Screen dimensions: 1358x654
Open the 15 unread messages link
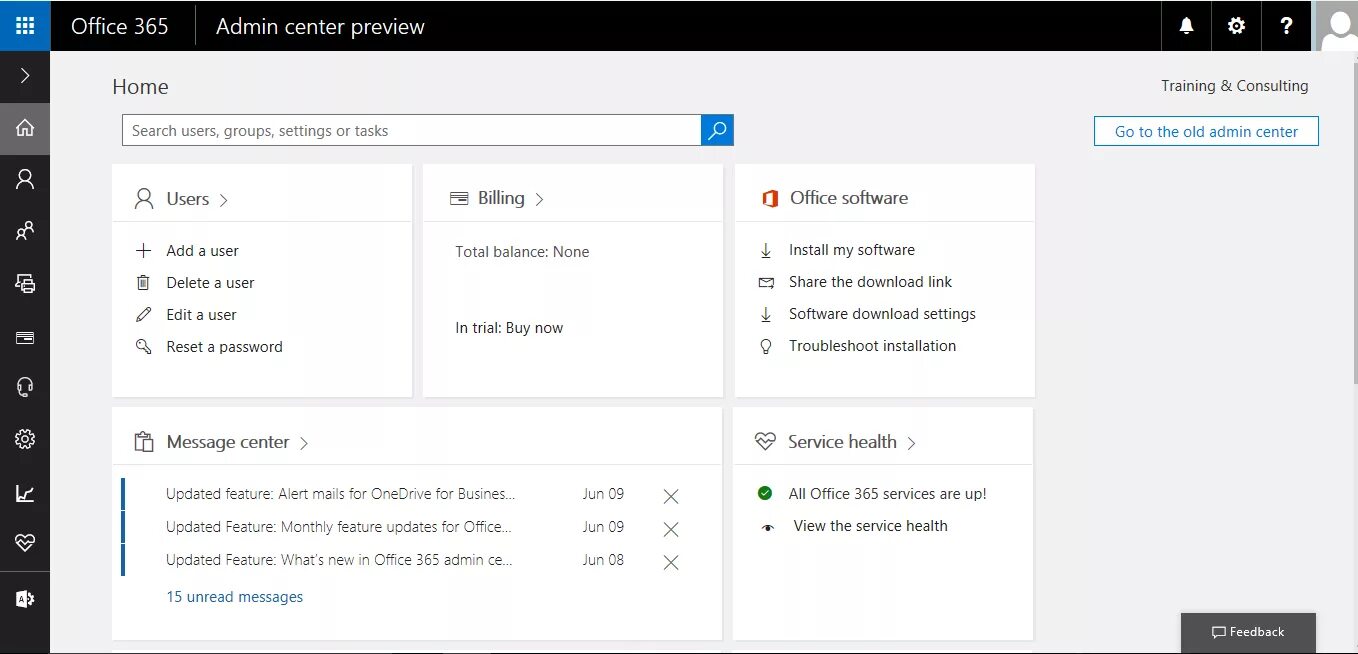pyautogui.click(x=234, y=597)
